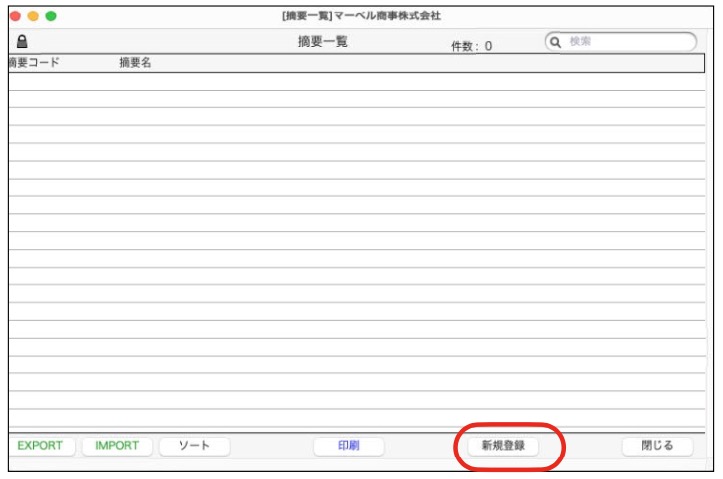The width and height of the screenshot is (723, 479).
Task: Open the ソート sort button
Action: click(194, 446)
